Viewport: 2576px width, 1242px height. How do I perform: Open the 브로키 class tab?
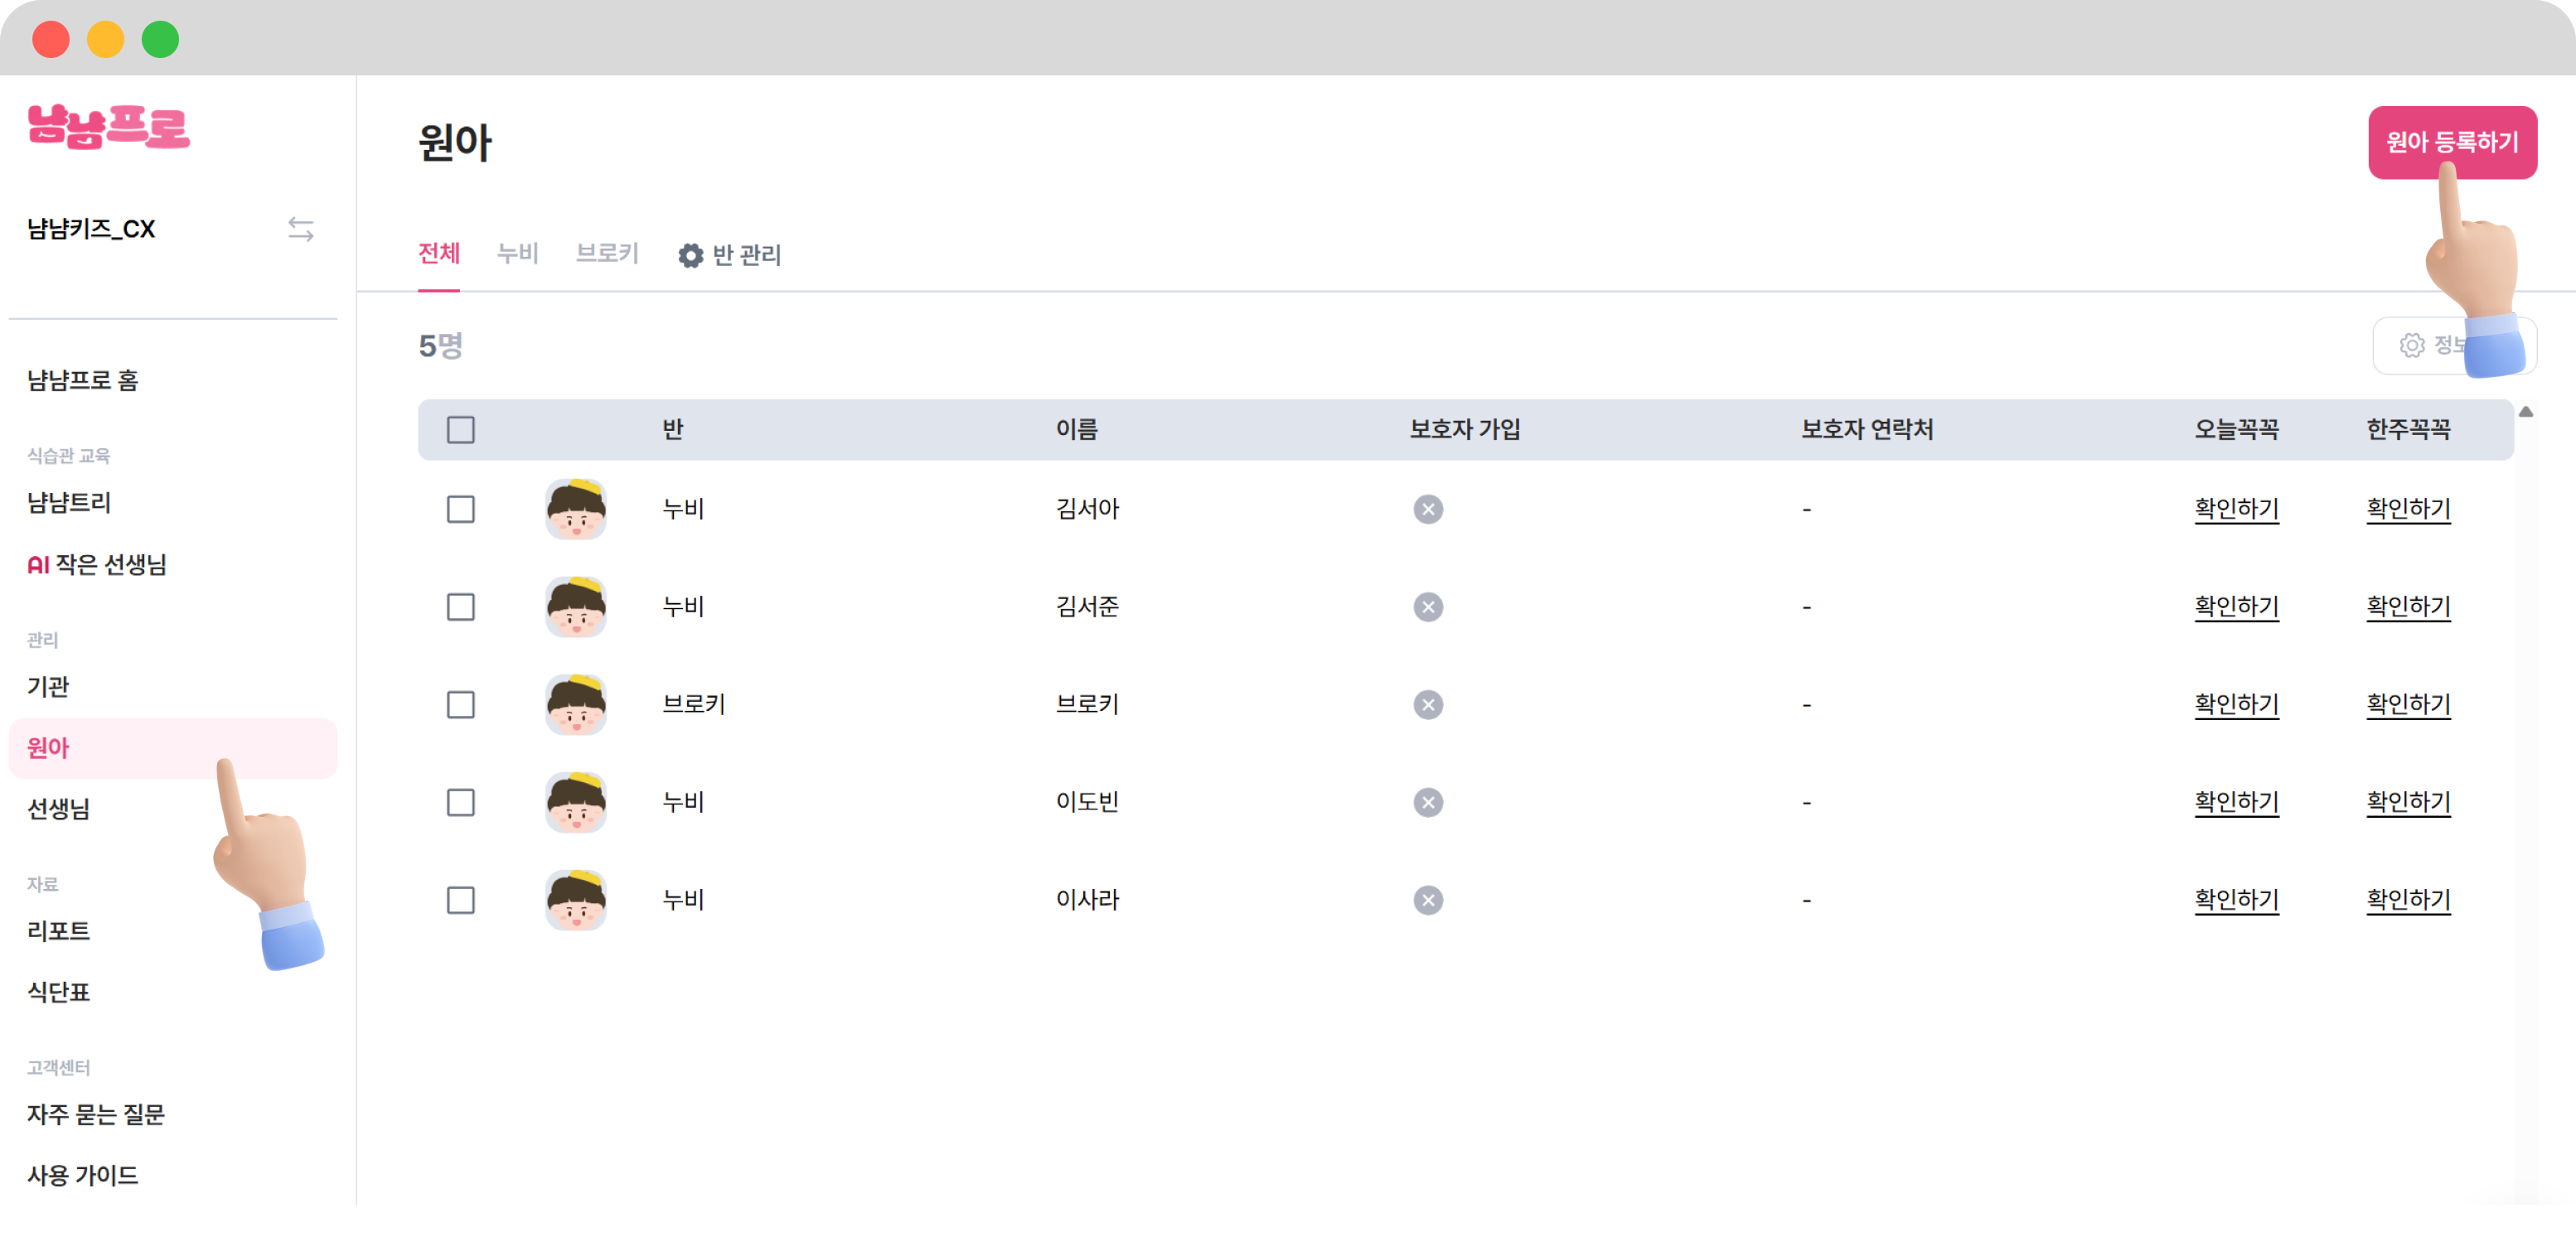click(606, 254)
